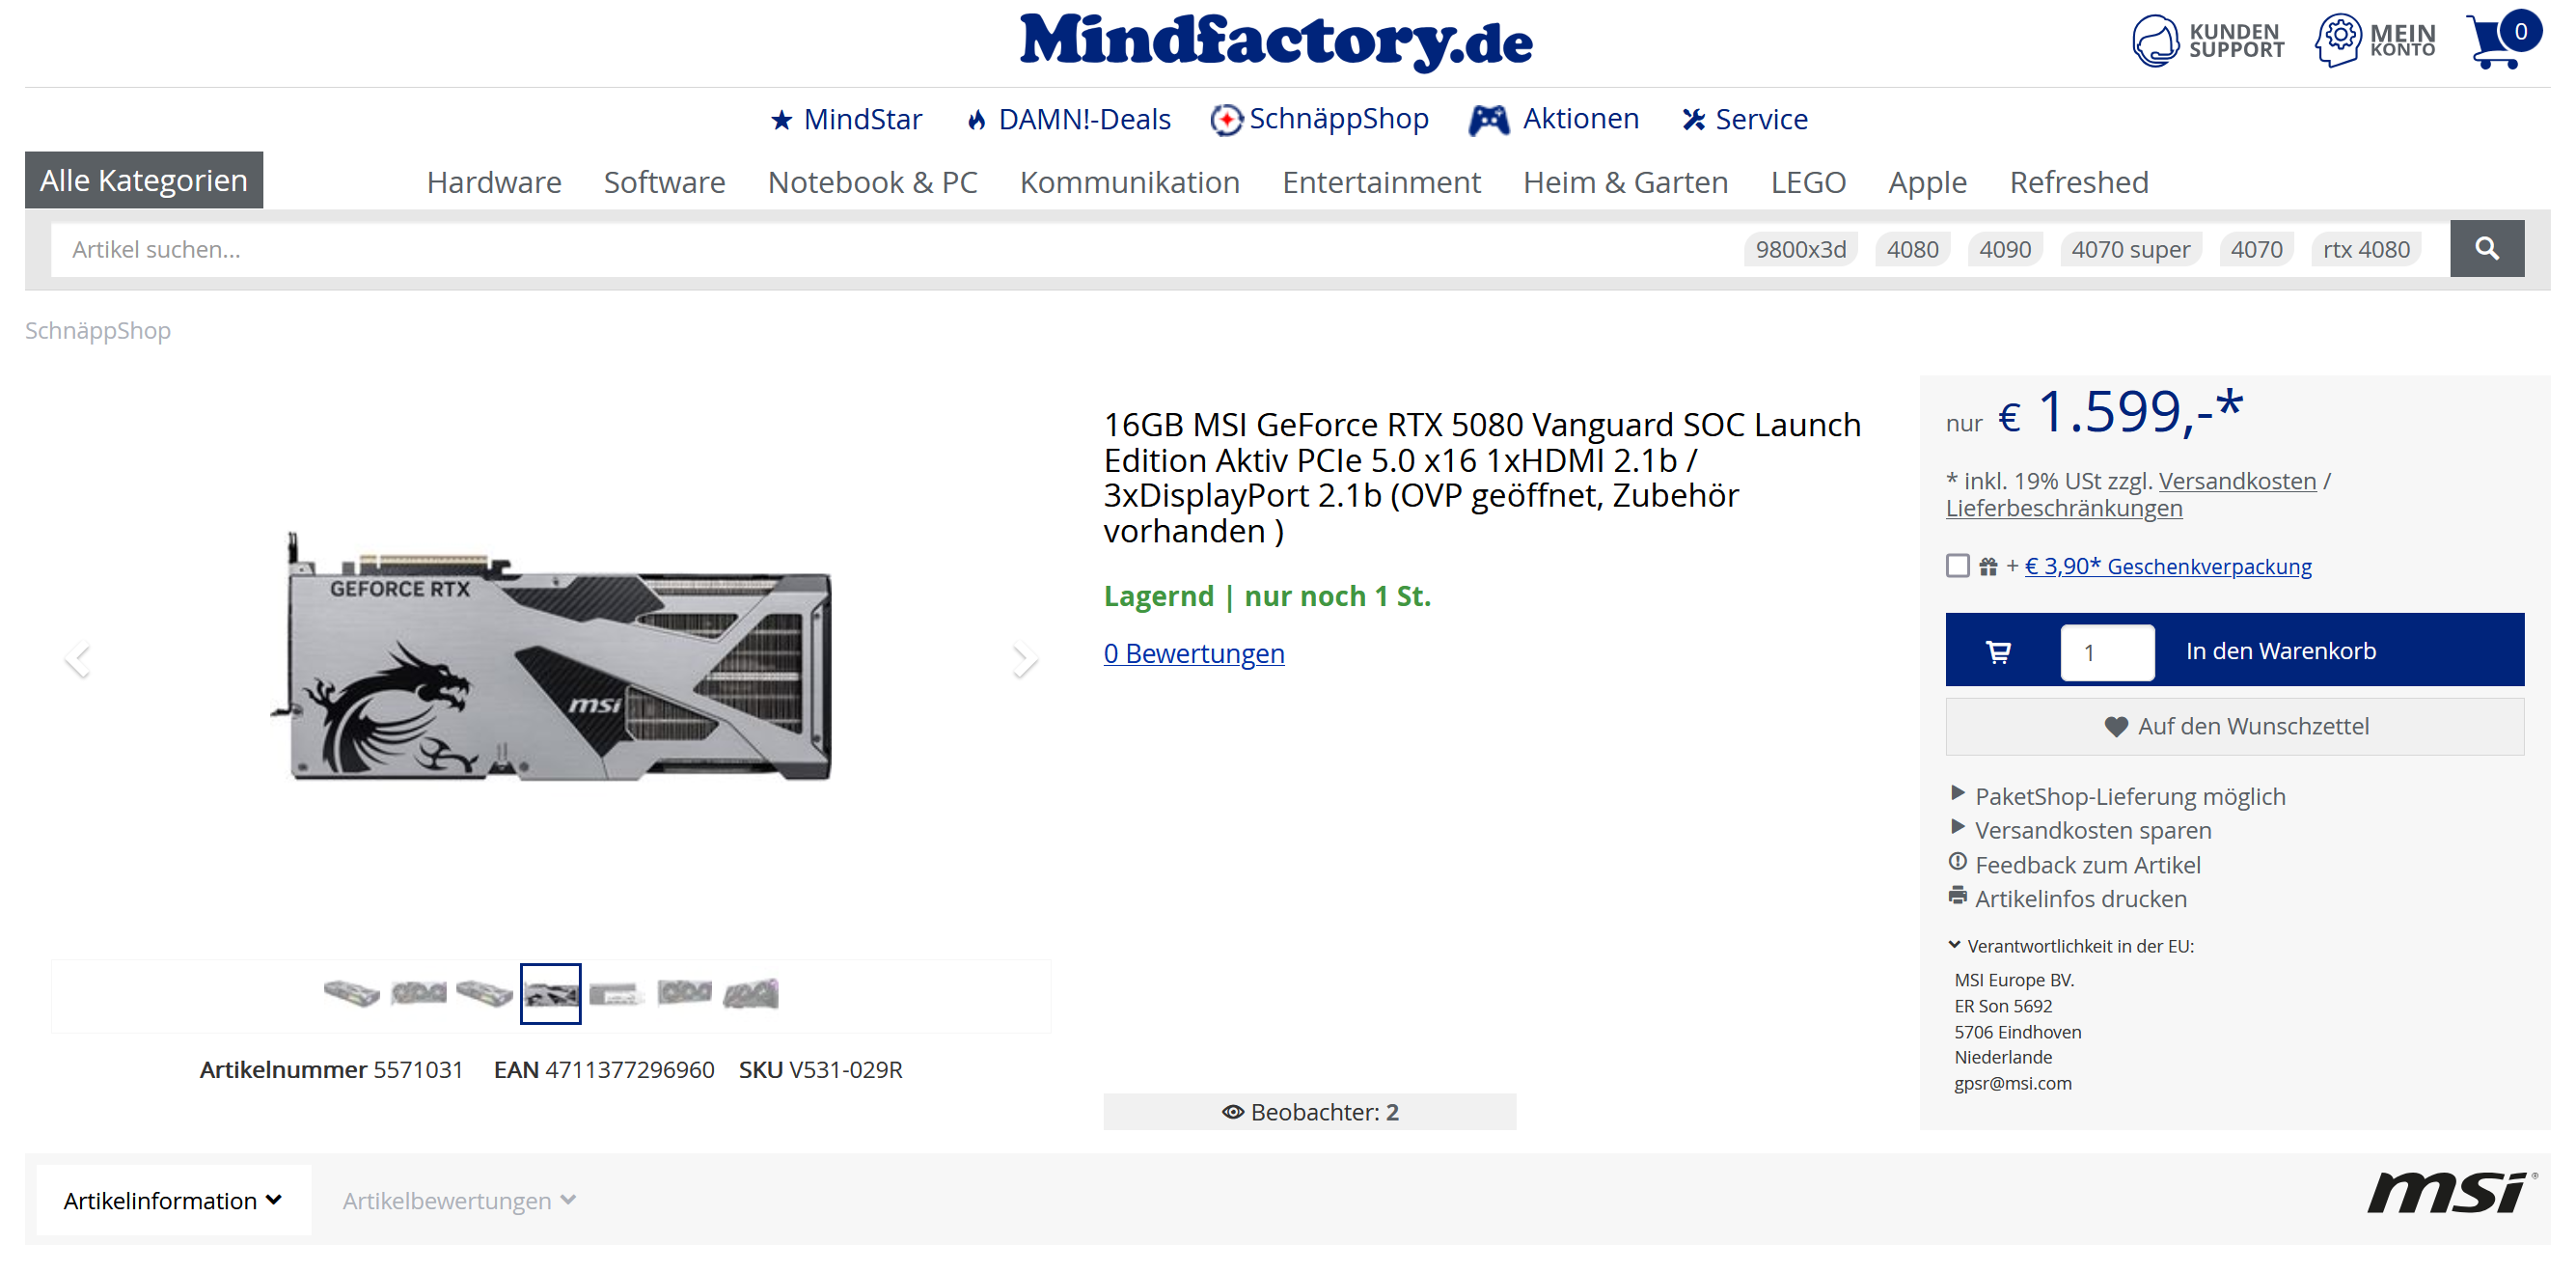Image resolution: width=2576 pixels, height=1272 pixels.
Task: Click the magnifier search button
Action: pos(2486,249)
